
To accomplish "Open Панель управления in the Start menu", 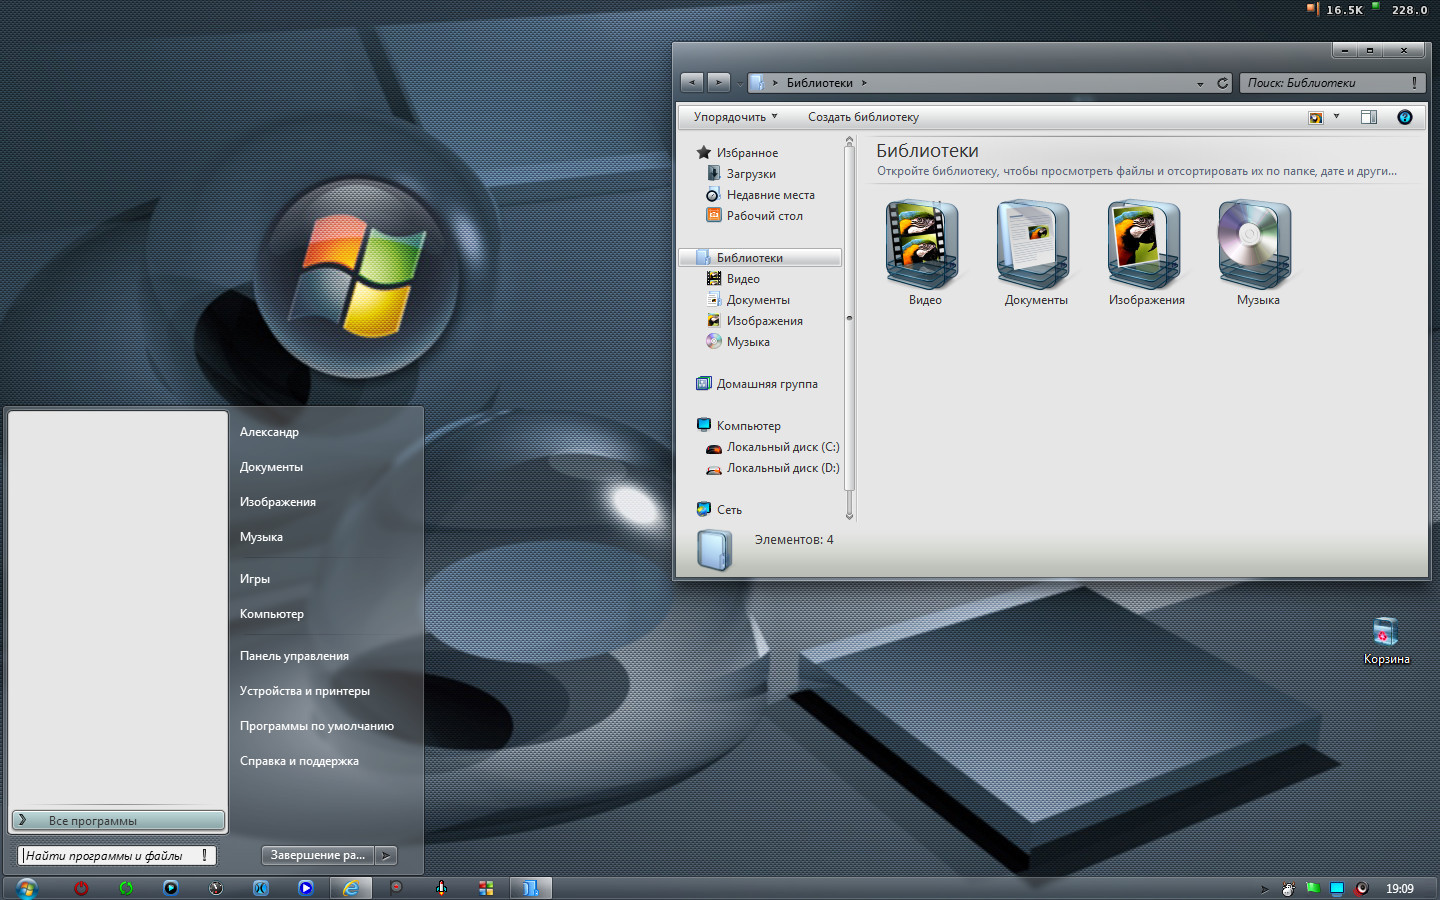I will point(294,656).
